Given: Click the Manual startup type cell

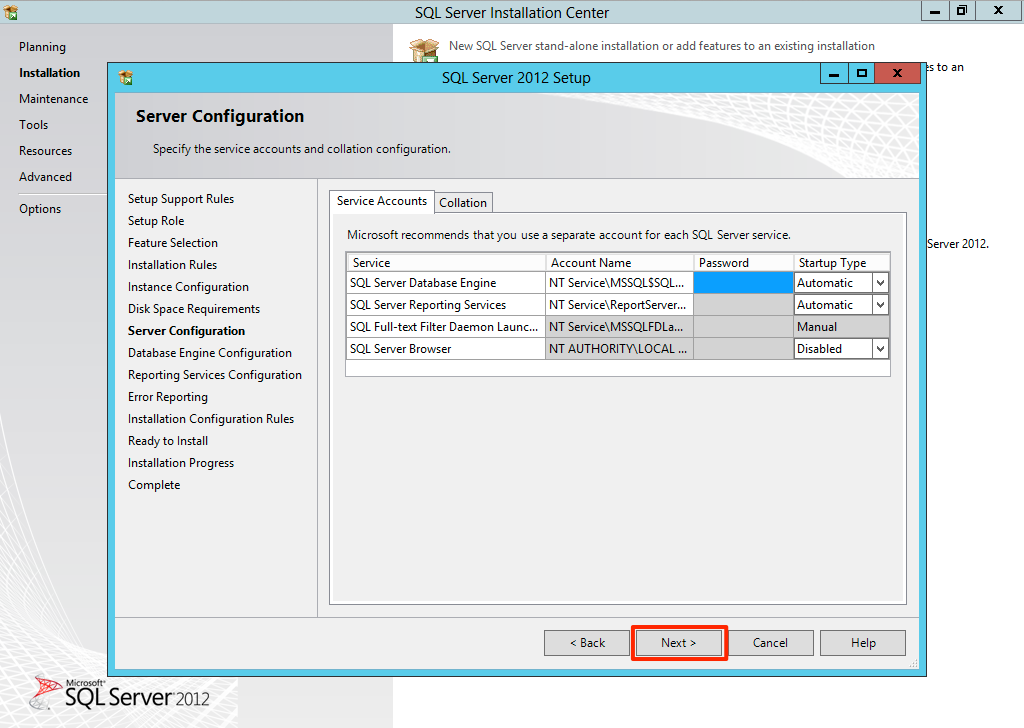Looking at the screenshot, I should tap(841, 327).
